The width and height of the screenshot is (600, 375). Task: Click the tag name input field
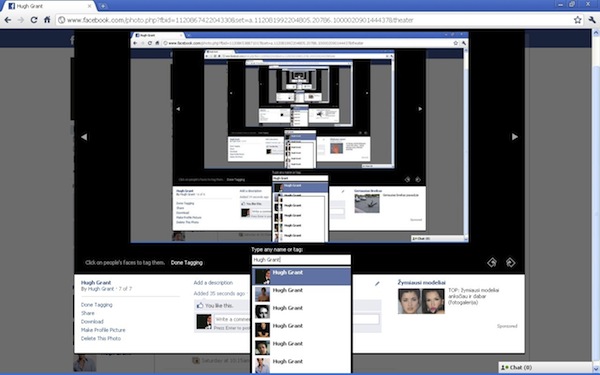[x=301, y=259]
